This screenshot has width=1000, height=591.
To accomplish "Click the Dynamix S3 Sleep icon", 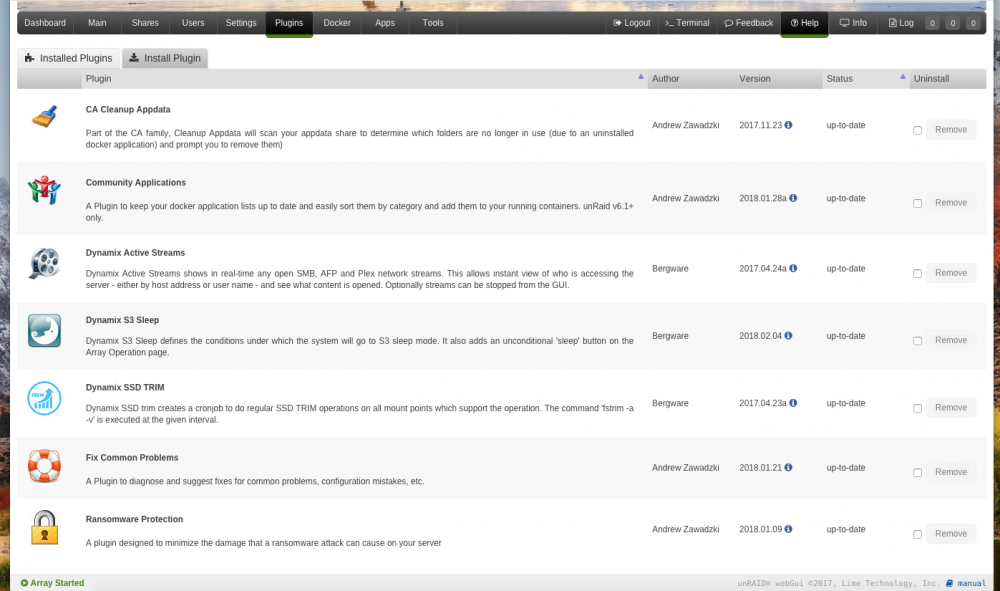I will pos(44,330).
